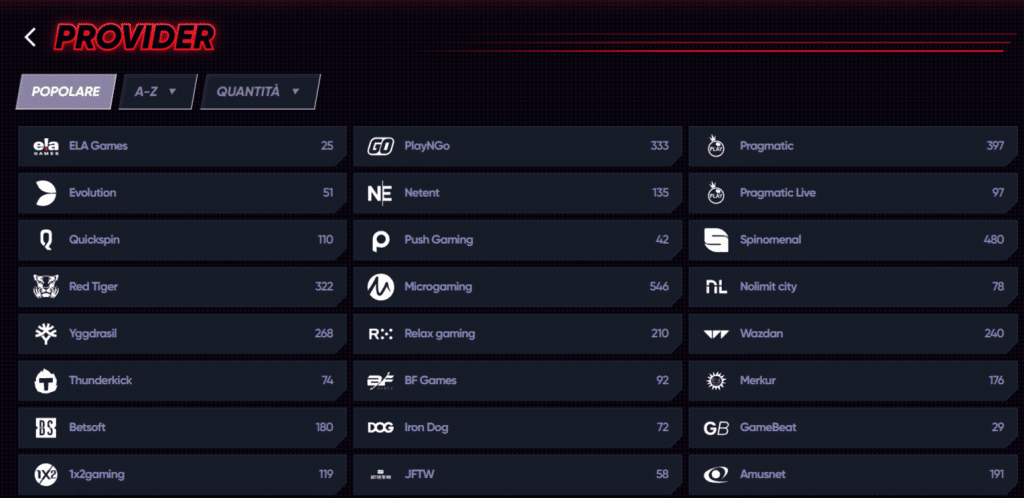This screenshot has height=498, width=1024.
Task: Open the Pragmatic Live provider
Action: tap(850, 193)
